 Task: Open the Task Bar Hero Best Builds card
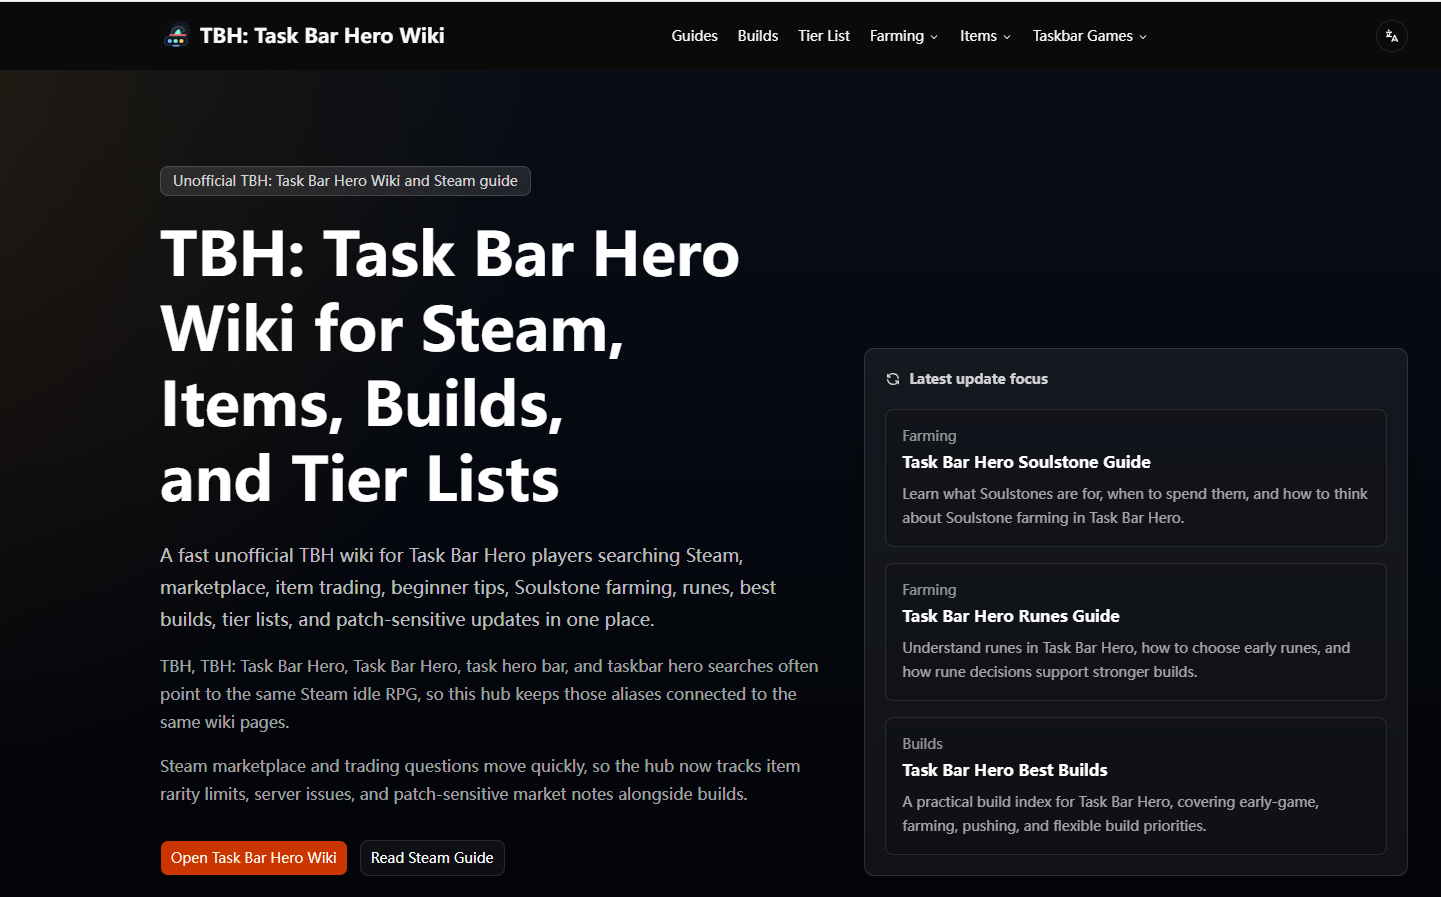tap(1136, 786)
